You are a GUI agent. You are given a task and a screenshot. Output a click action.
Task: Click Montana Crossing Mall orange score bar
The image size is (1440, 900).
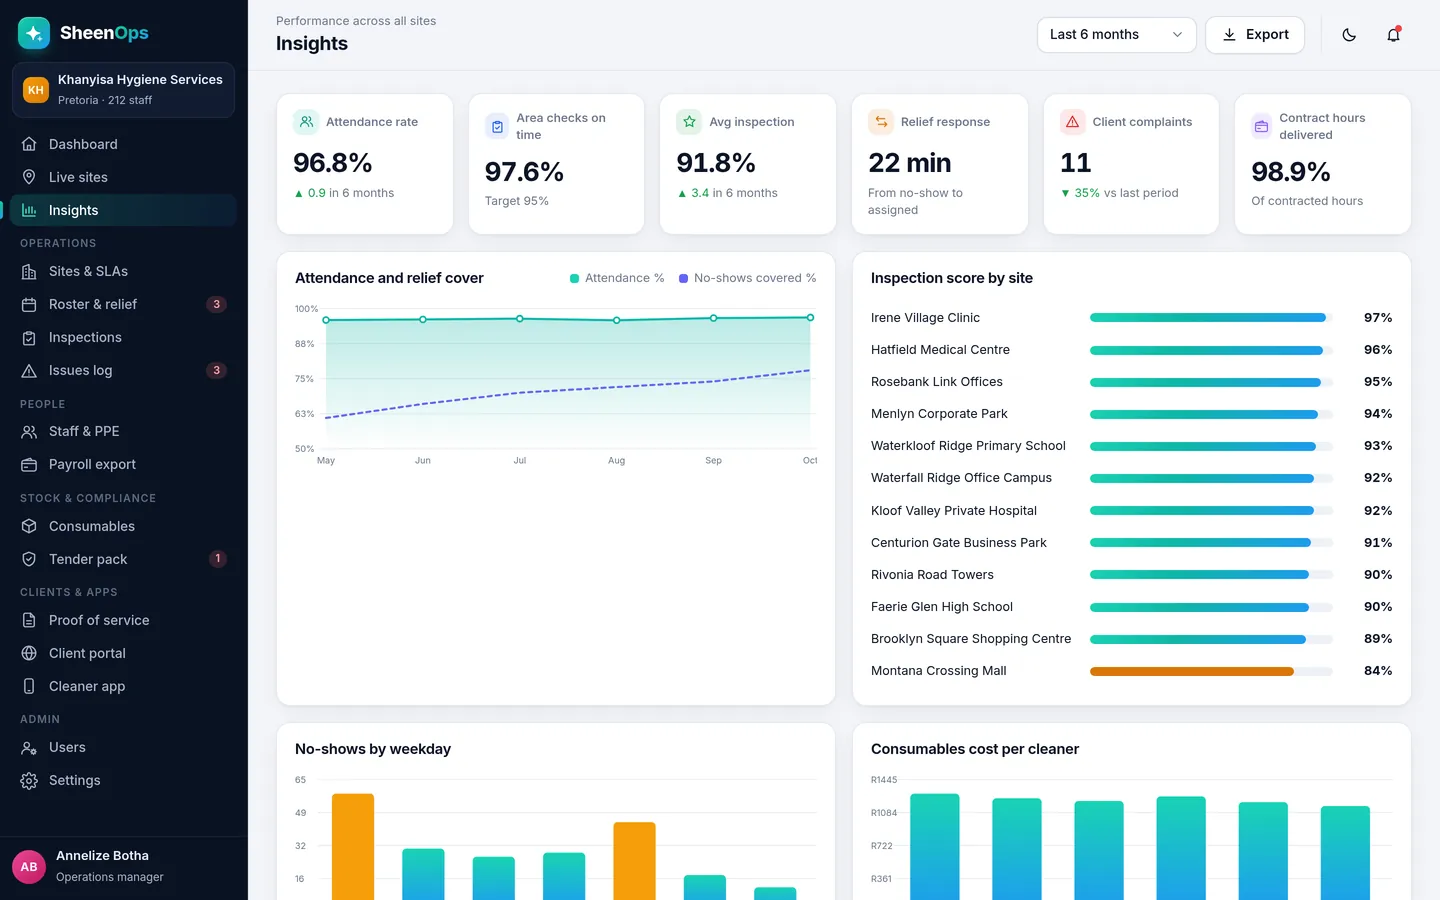tap(1192, 671)
